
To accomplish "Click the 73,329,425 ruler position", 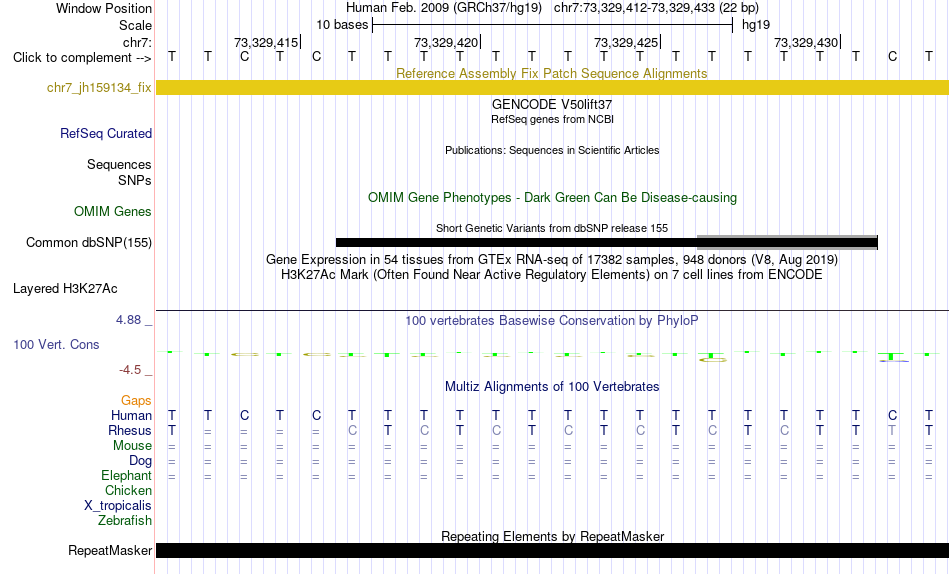I will pos(626,42).
